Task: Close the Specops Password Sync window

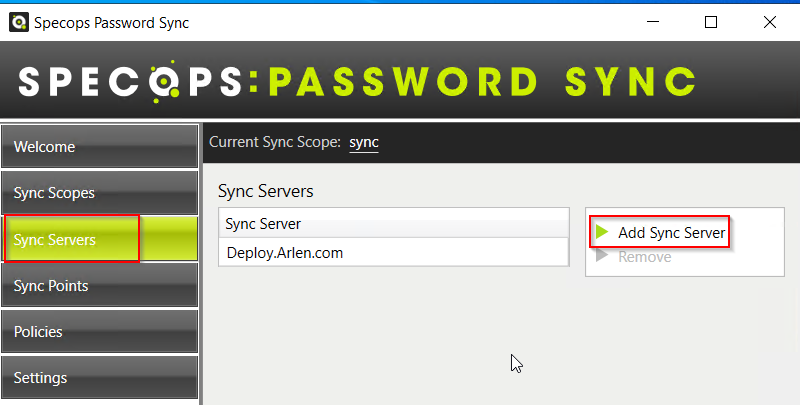Action: coord(769,22)
